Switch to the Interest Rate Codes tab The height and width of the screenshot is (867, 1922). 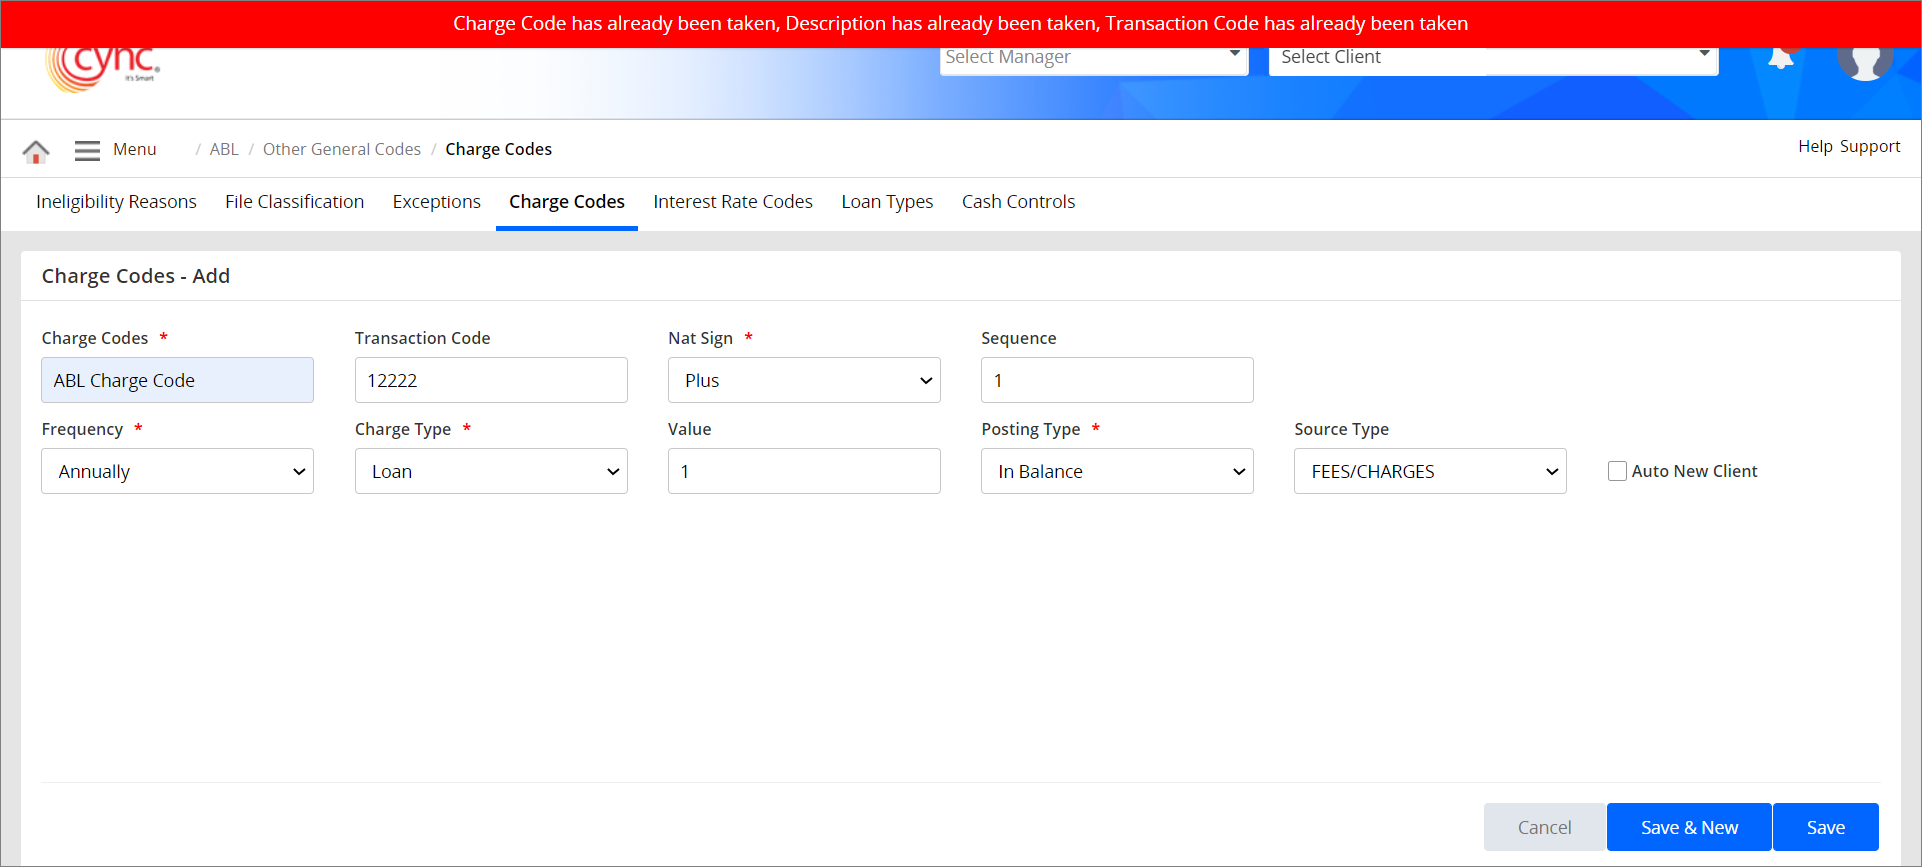(x=733, y=202)
